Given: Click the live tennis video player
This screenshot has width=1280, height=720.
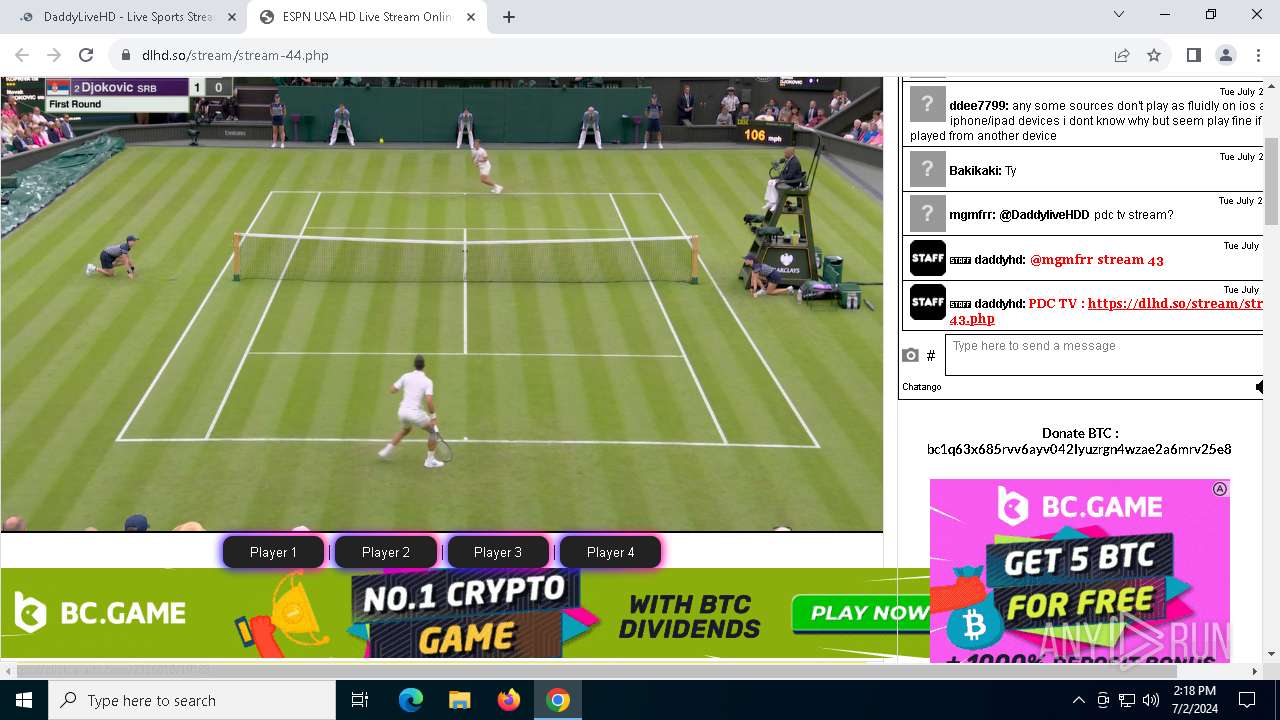Looking at the screenshot, I should coord(441,304).
